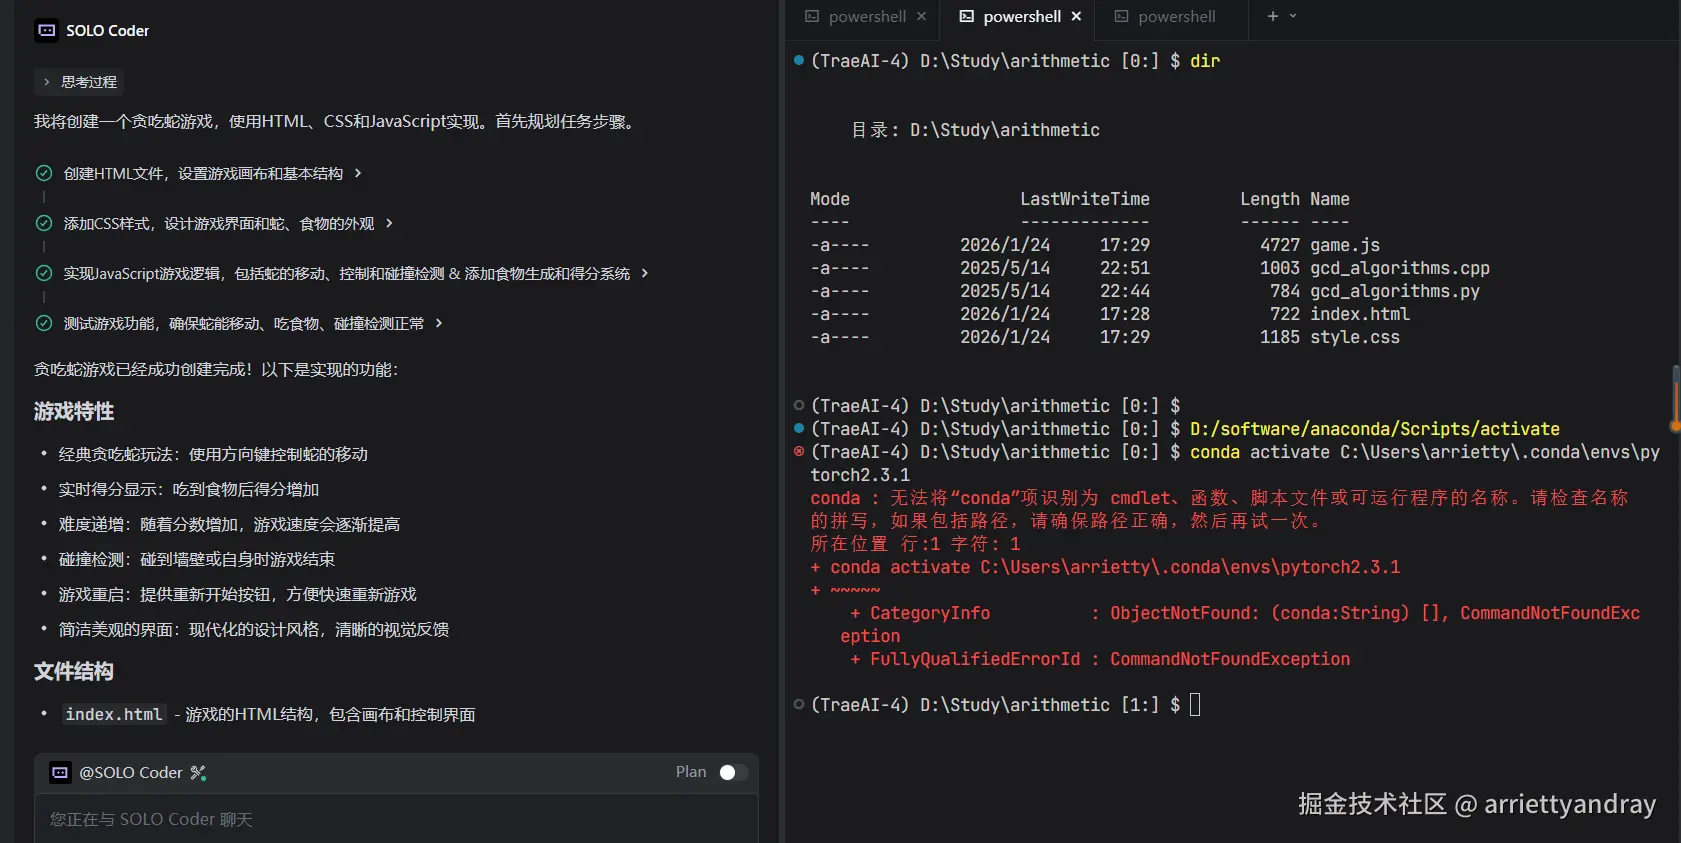Click the terminal scrollbar thumb
The image size is (1681, 843).
1676,397
